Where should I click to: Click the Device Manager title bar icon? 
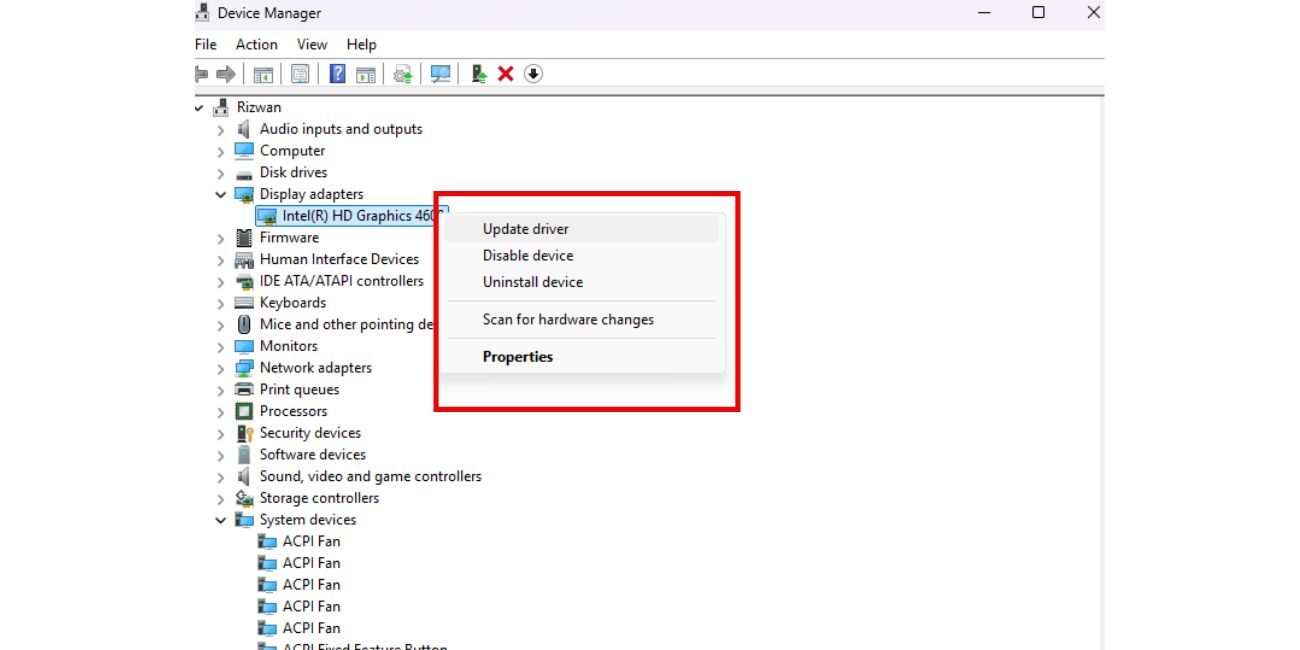202,13
